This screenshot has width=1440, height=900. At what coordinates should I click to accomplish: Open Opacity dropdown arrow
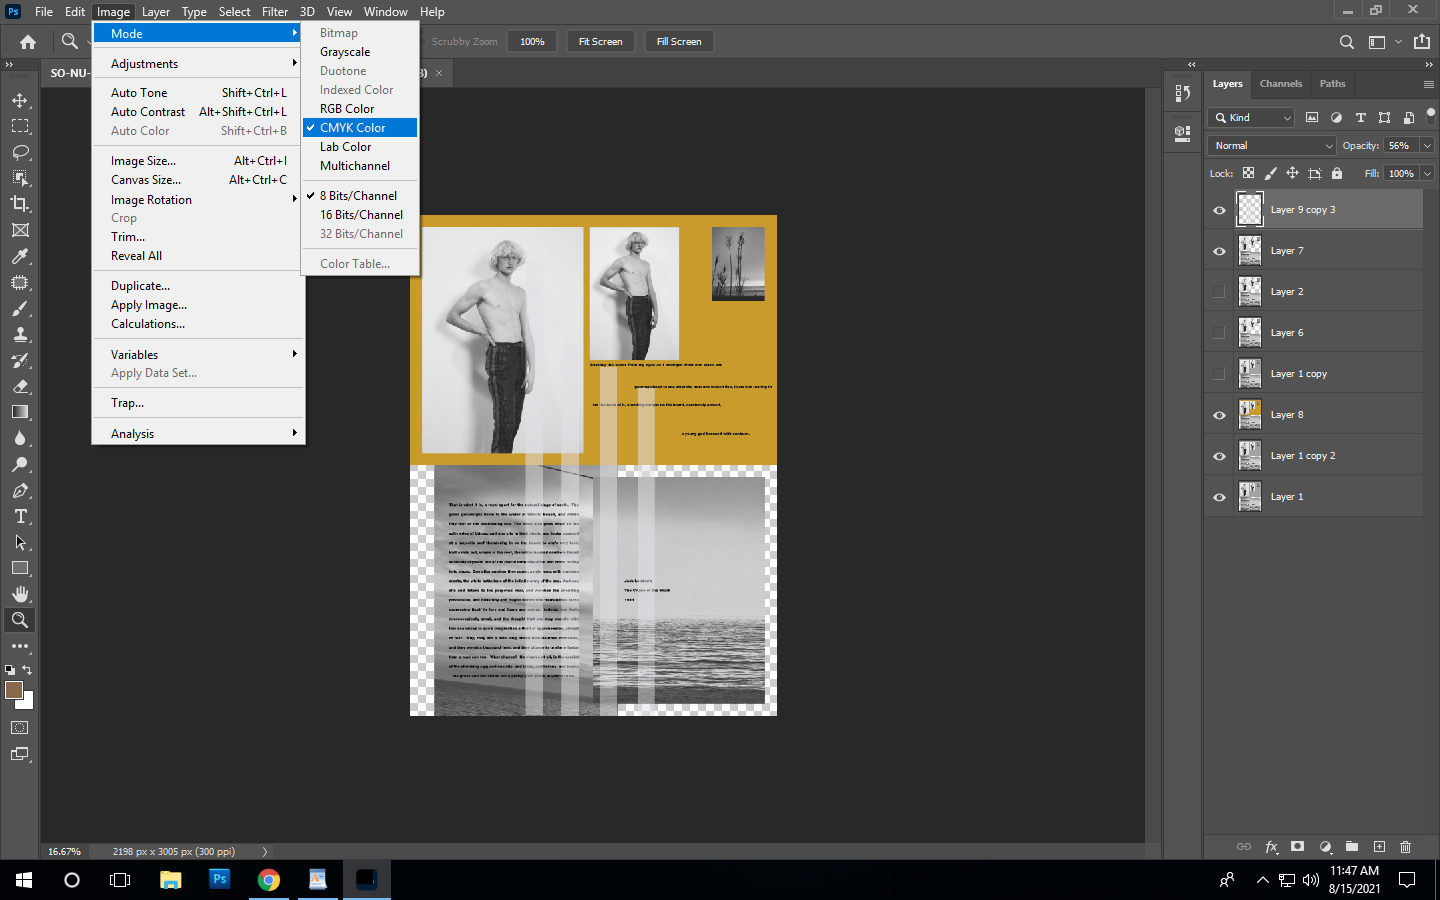click(1427, 146)
